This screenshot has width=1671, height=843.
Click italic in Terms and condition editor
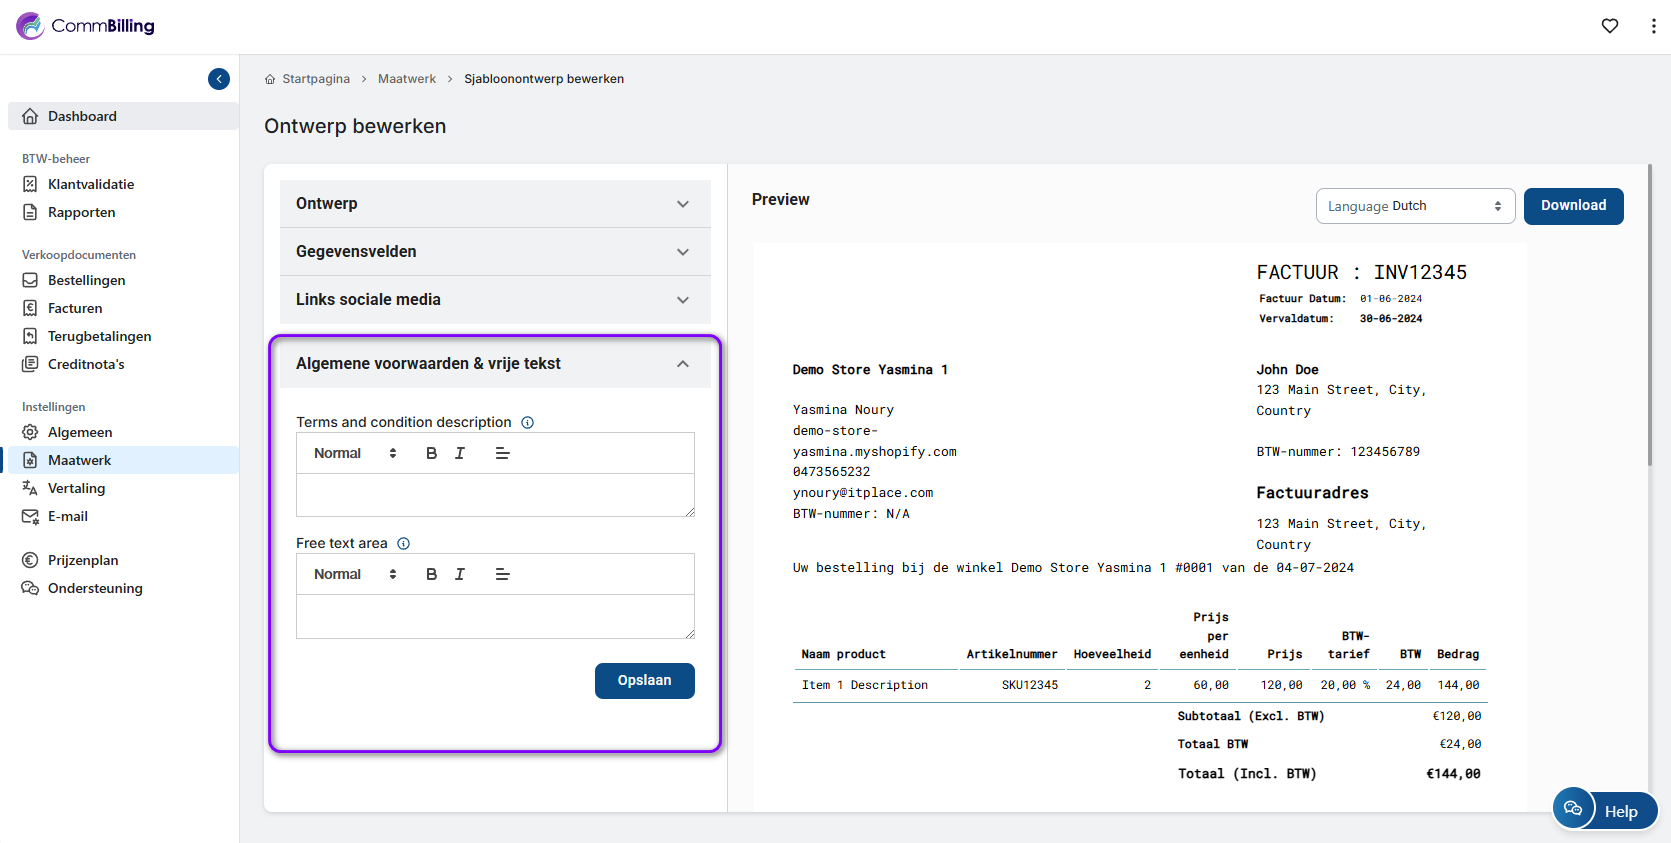point(460,453)
